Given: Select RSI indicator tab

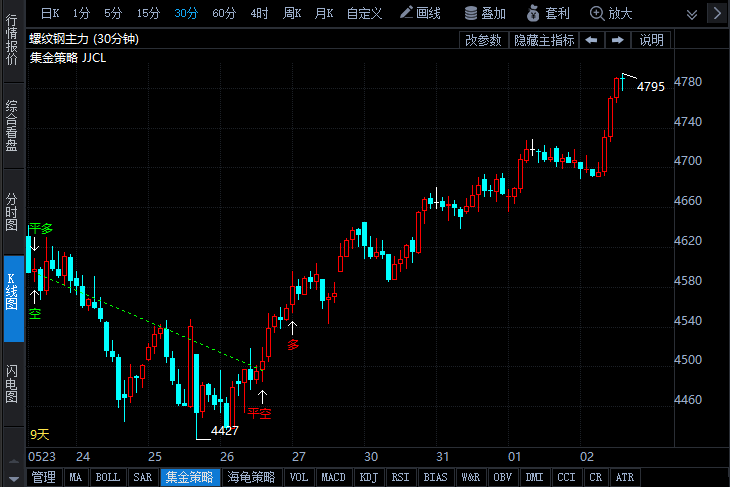Looking at the screenshot, I should coord(400,477).
